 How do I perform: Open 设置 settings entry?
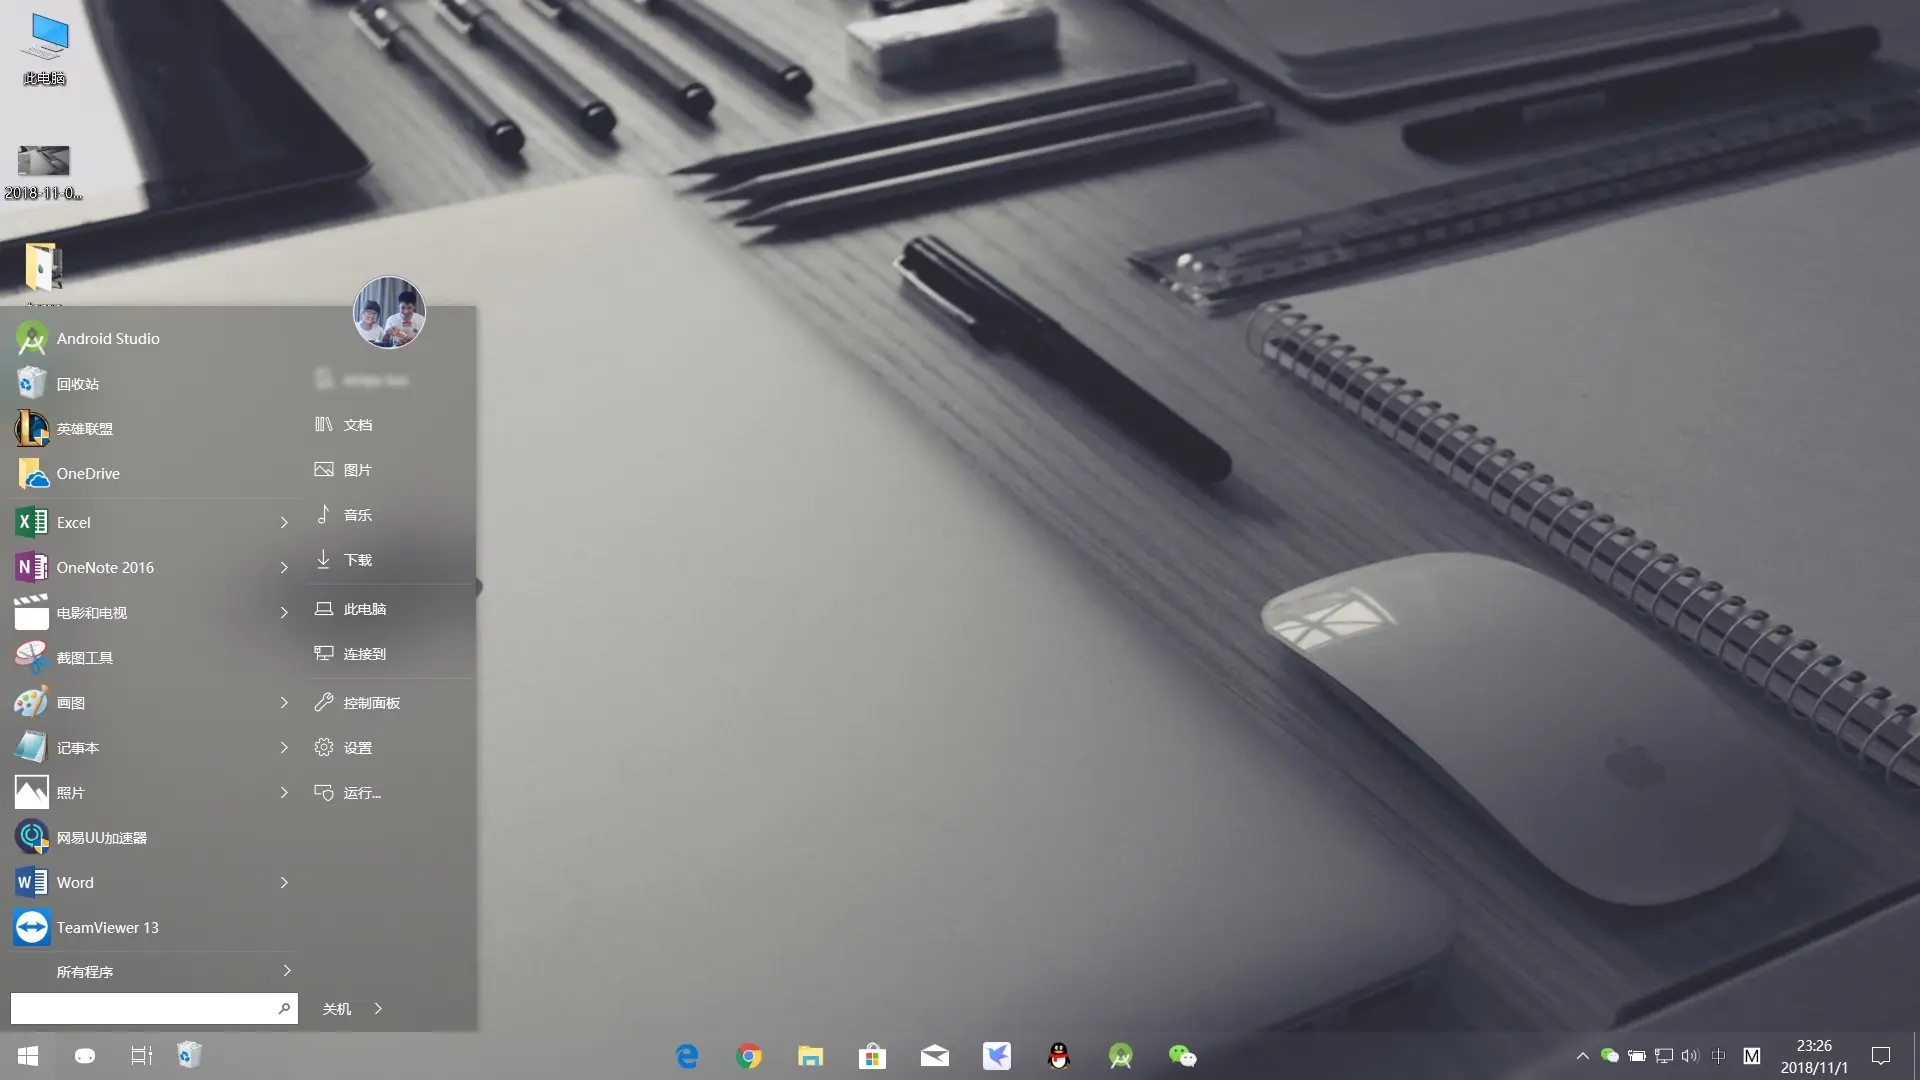357,748
